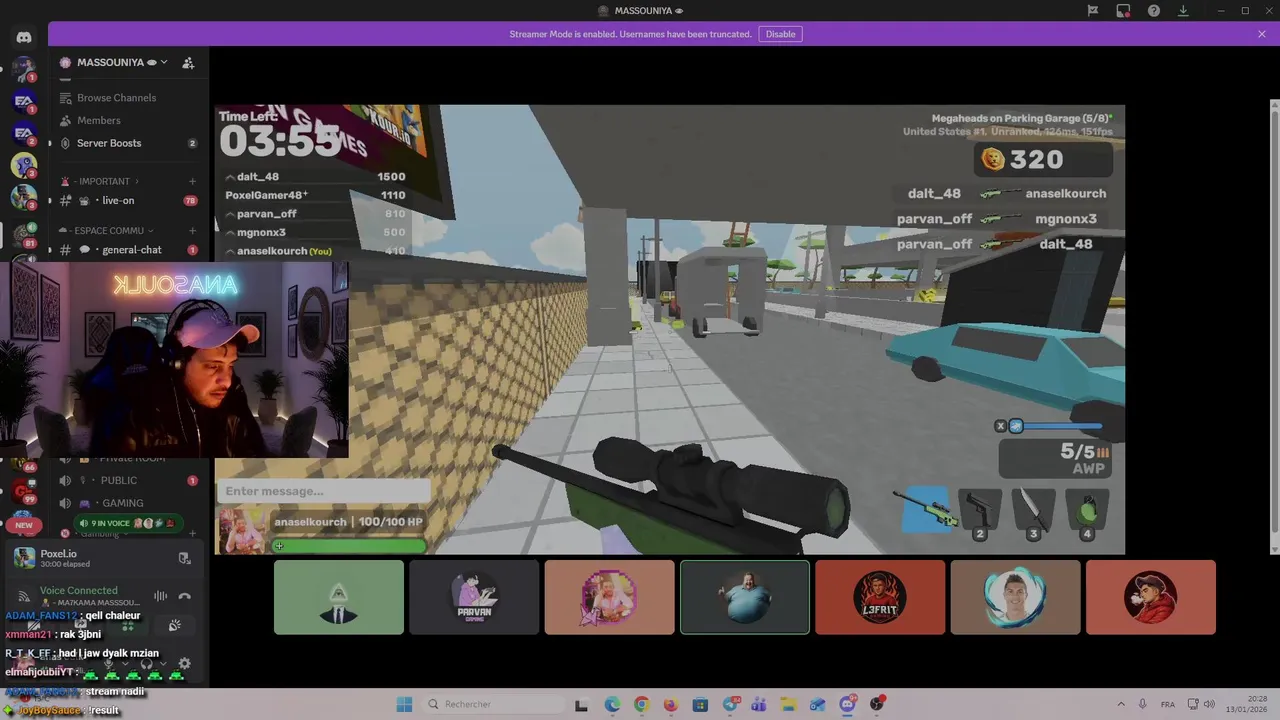Focus the green suited-figure participant tile
Image resolution: width=1280 pixels, height=720 pixels.
click(339, 597)
